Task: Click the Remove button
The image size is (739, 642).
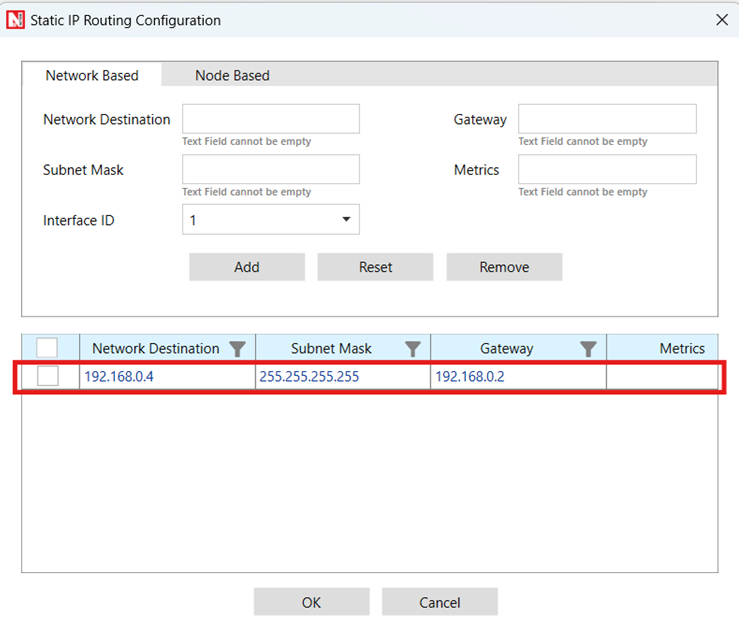Action: coord(504,267)
